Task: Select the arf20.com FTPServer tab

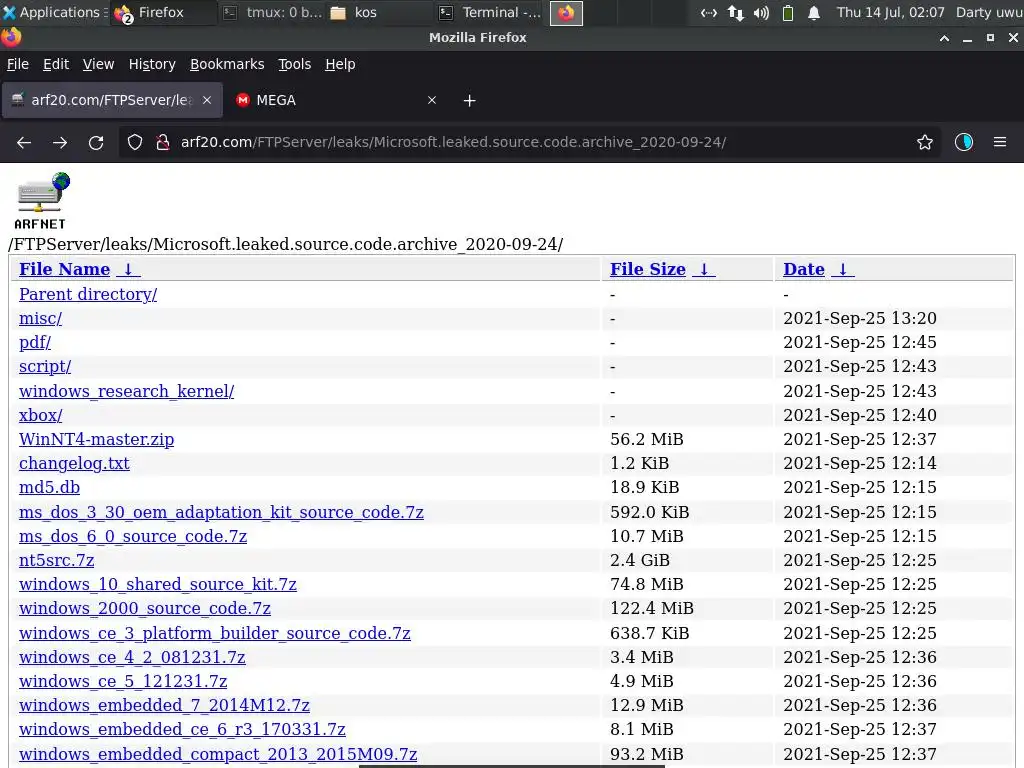Action: click(112, 100)
